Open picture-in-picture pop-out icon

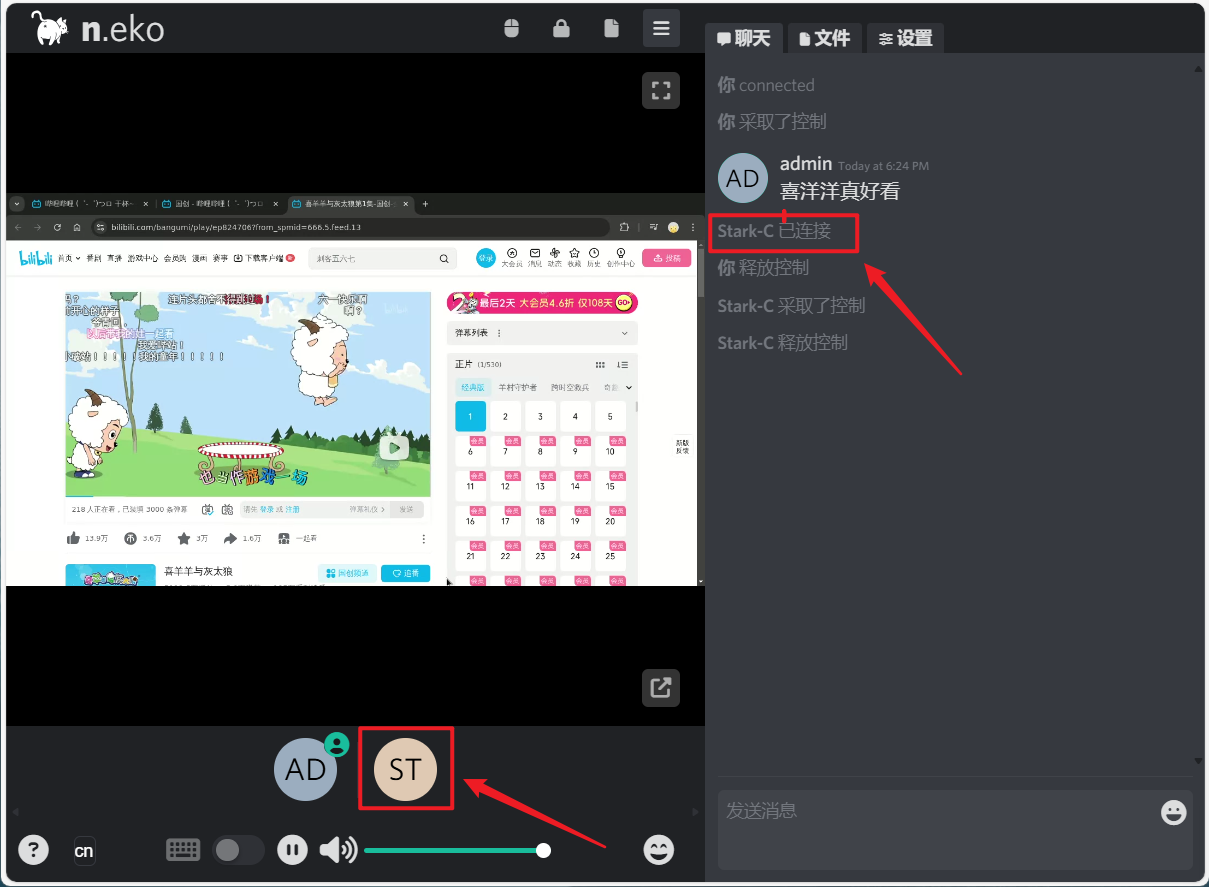[661, 688]
